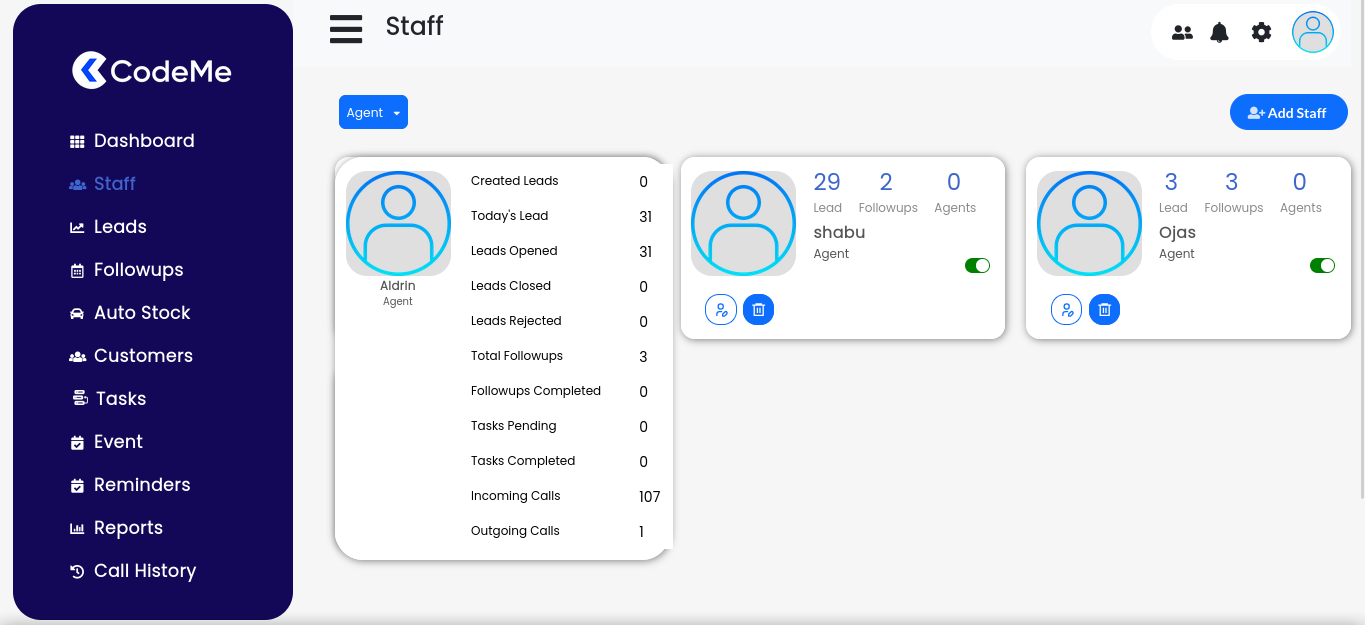Screen dimensions: 1365x625
Task: Click the CodeMe logo
Action: 152,71
